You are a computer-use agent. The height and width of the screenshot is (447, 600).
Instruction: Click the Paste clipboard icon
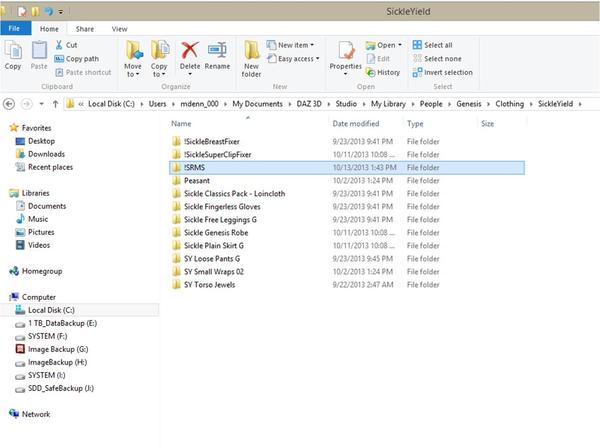(x=39, y=55)
